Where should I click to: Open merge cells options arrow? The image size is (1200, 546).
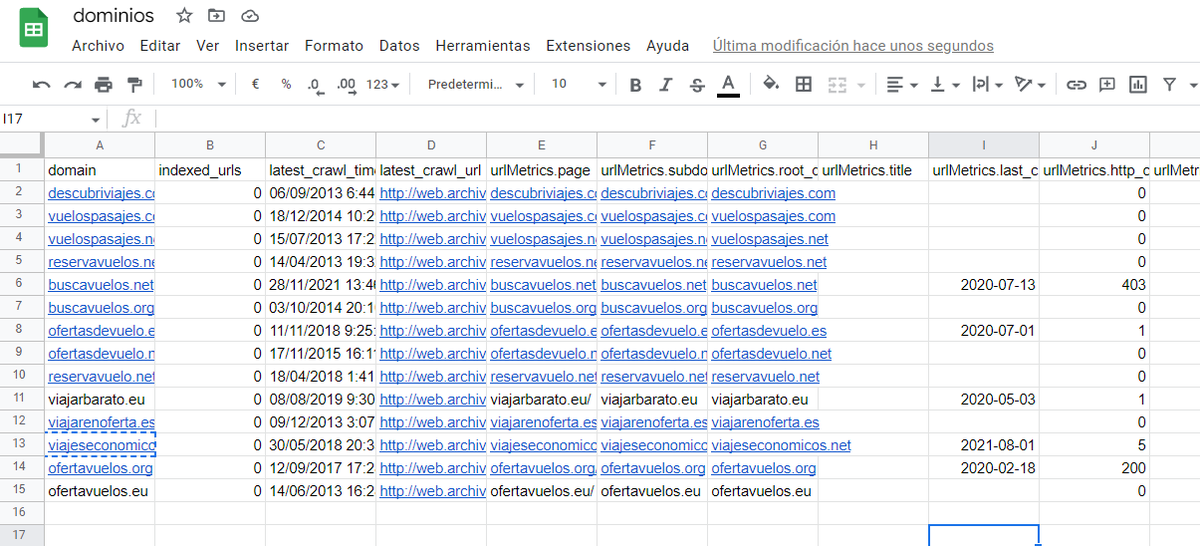(x=862, y=85)
